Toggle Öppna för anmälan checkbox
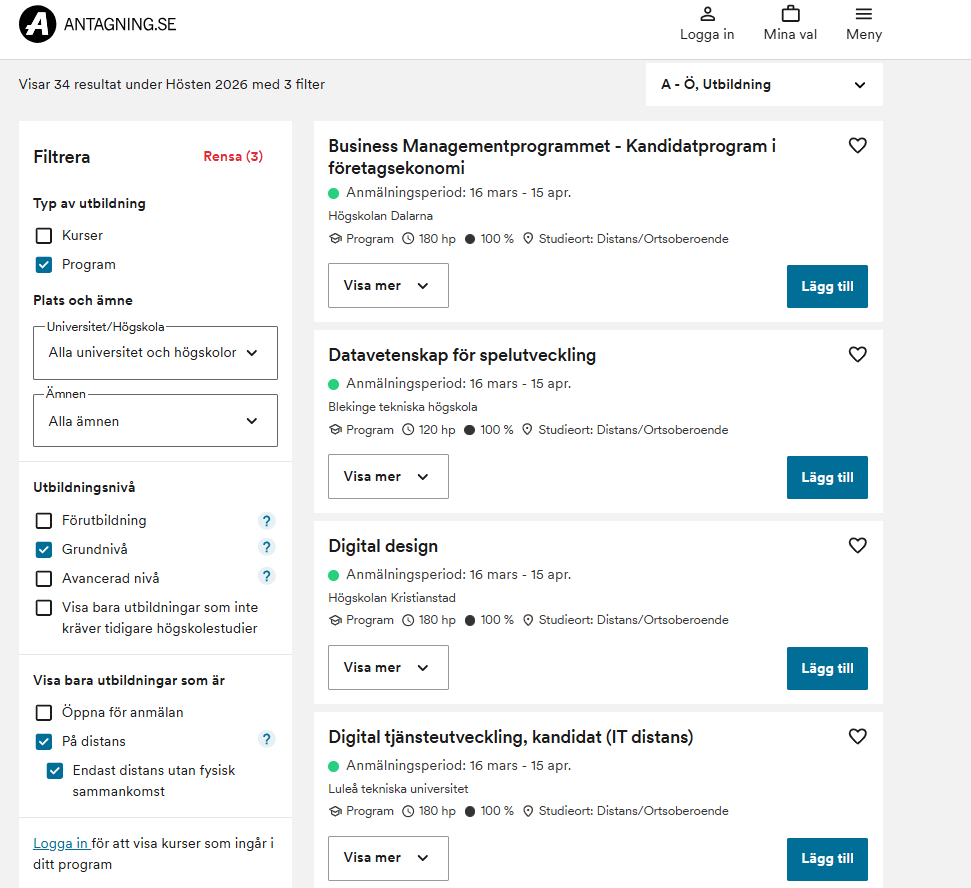The image size is (971, 888). pyautogui.click(x=44, y=713)
